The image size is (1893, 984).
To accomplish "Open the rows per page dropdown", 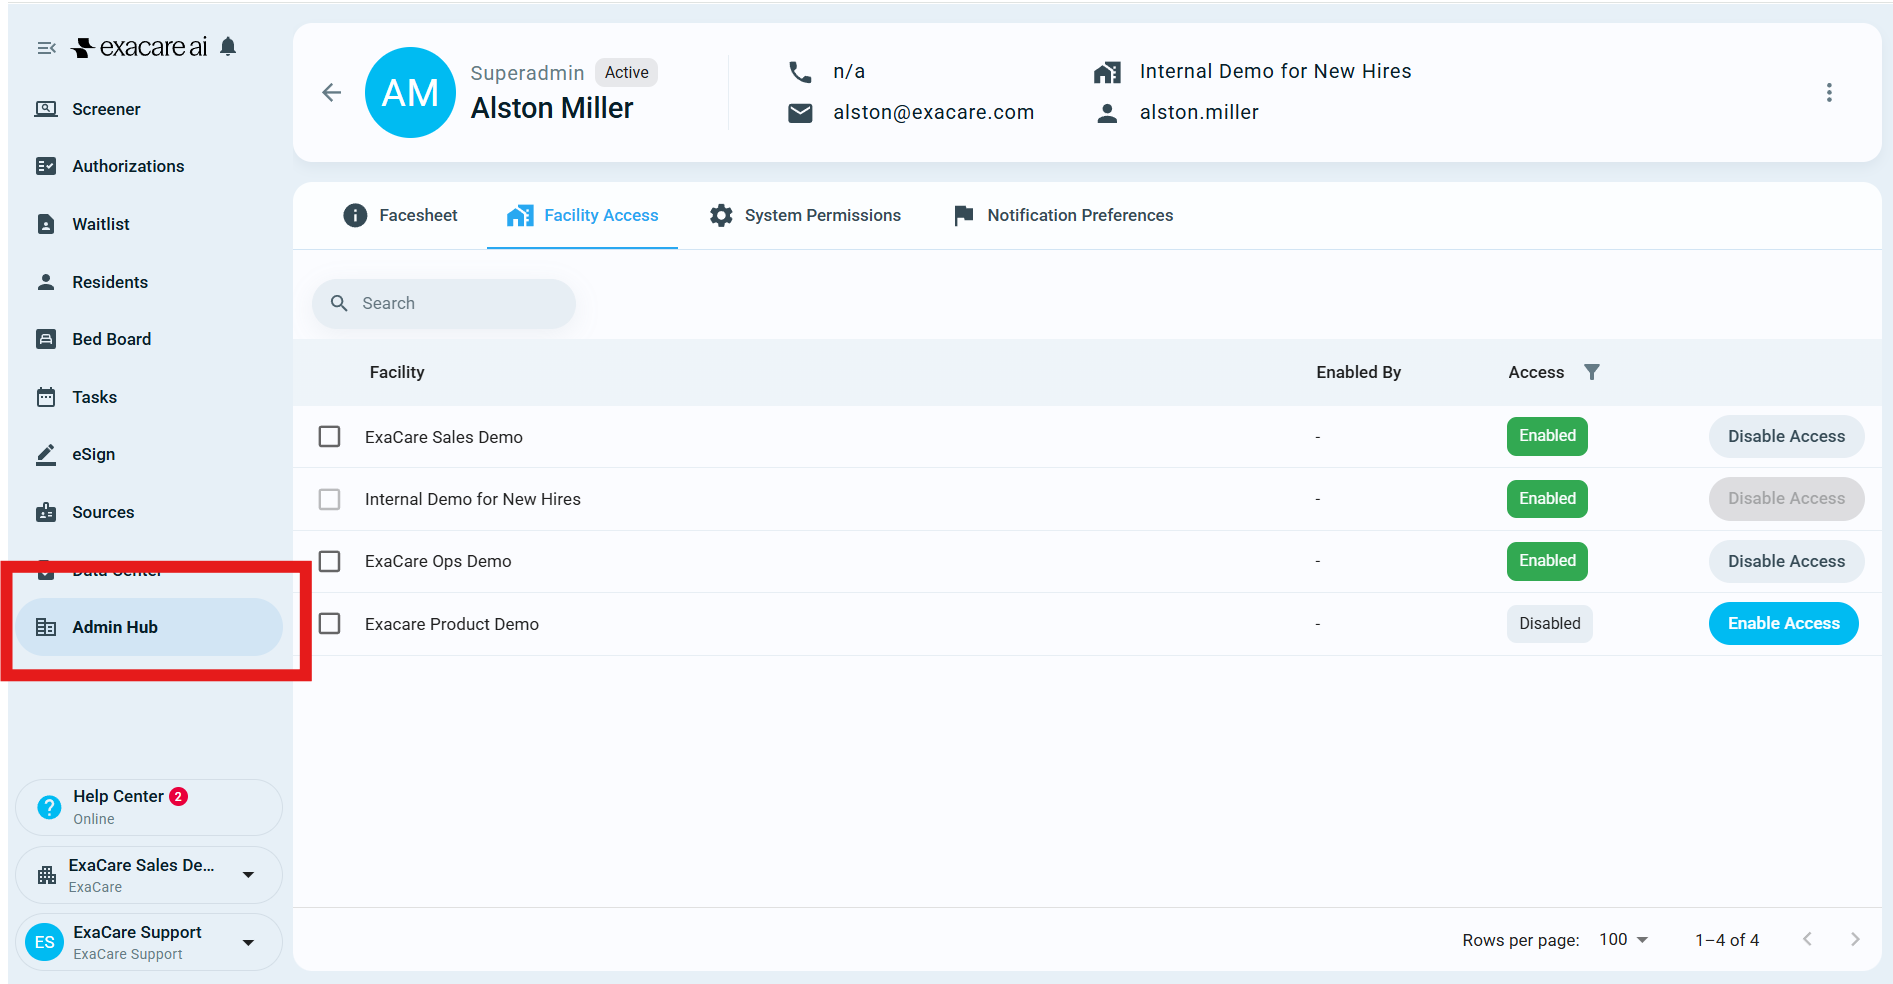I will pos(1623,939).
